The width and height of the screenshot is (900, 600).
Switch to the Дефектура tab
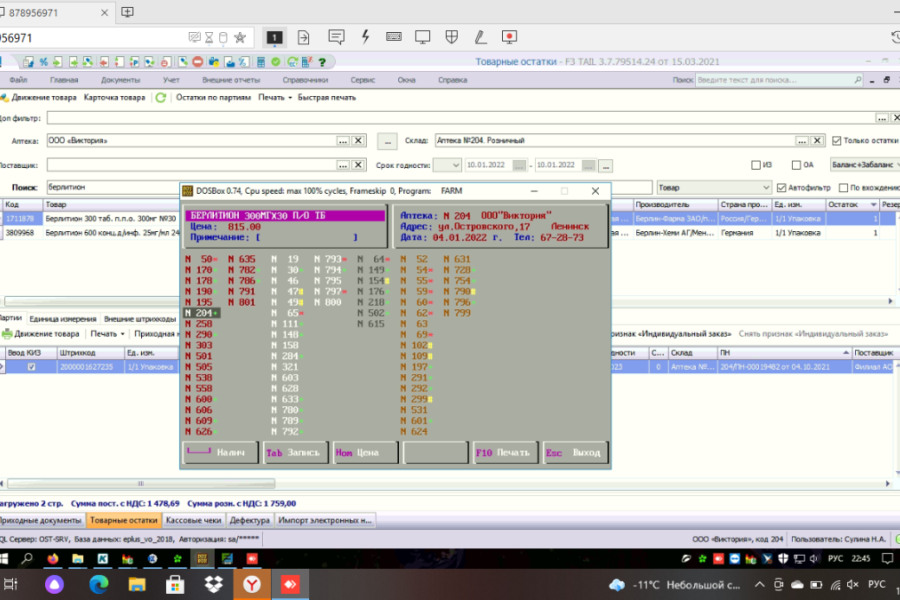(250, 521)
